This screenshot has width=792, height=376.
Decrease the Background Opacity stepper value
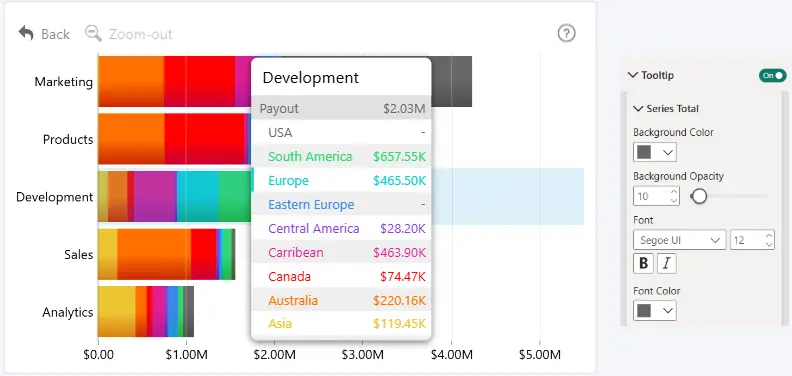coord(673,201)
